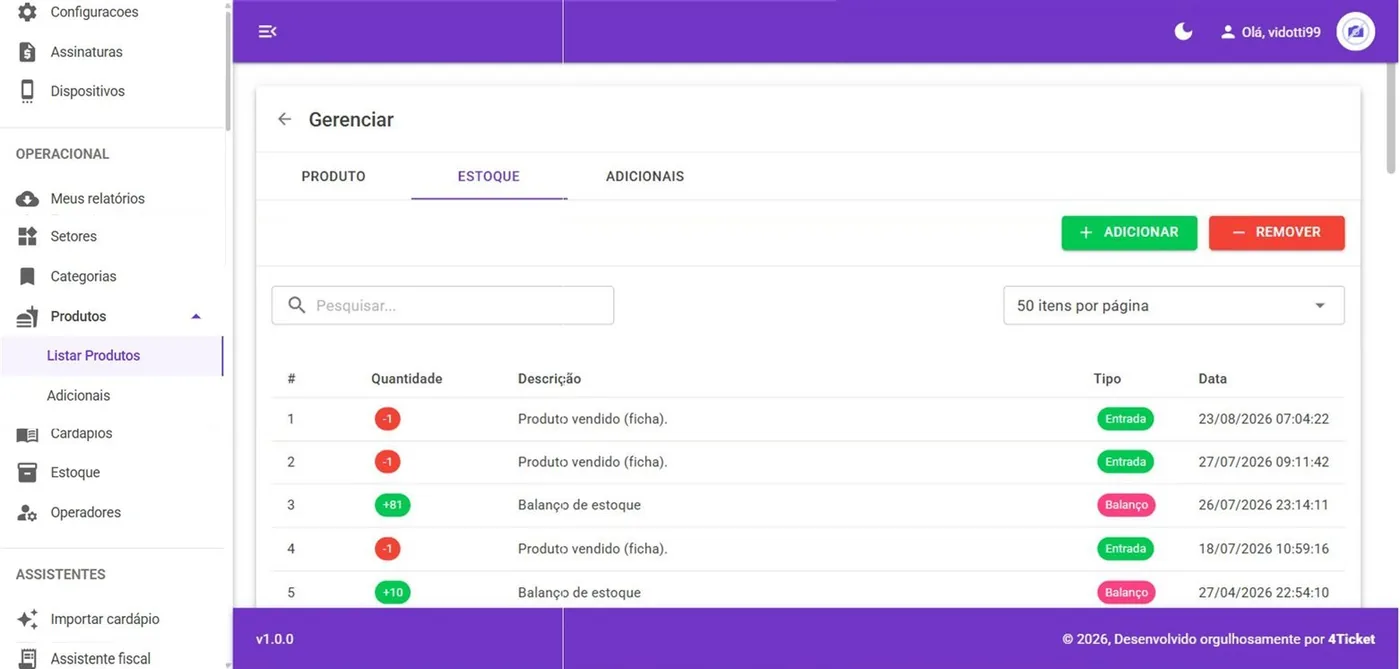Click the sidebar vertical scrollbar
This screenshot has height=669, width=1400.
[228, 70]
